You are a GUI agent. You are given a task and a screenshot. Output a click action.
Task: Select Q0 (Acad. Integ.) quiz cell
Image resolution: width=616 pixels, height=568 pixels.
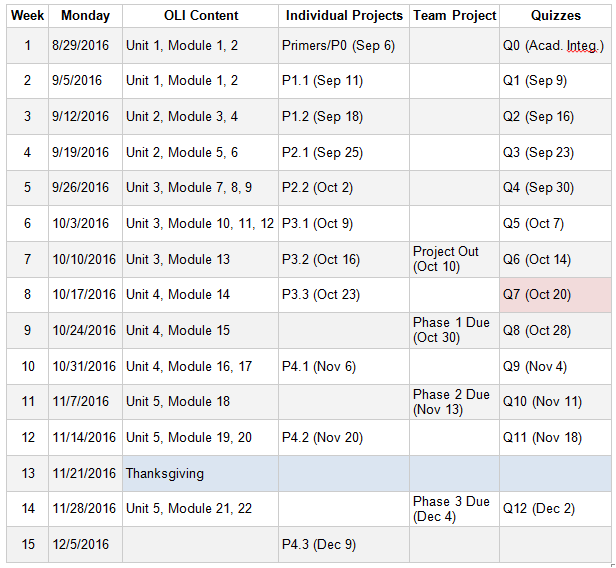[x=555, y=46]
